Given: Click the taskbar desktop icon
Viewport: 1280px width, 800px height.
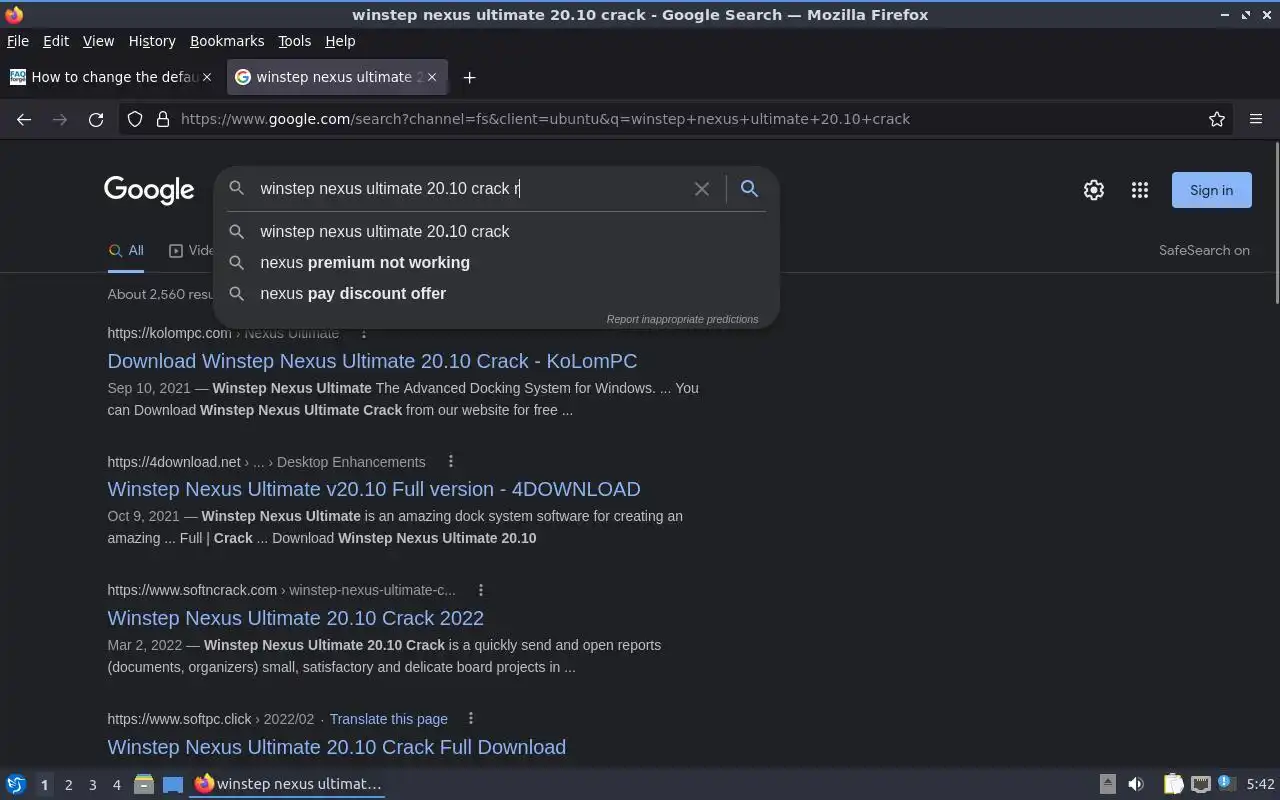Looking at the screenshot, I should point(173,784).
